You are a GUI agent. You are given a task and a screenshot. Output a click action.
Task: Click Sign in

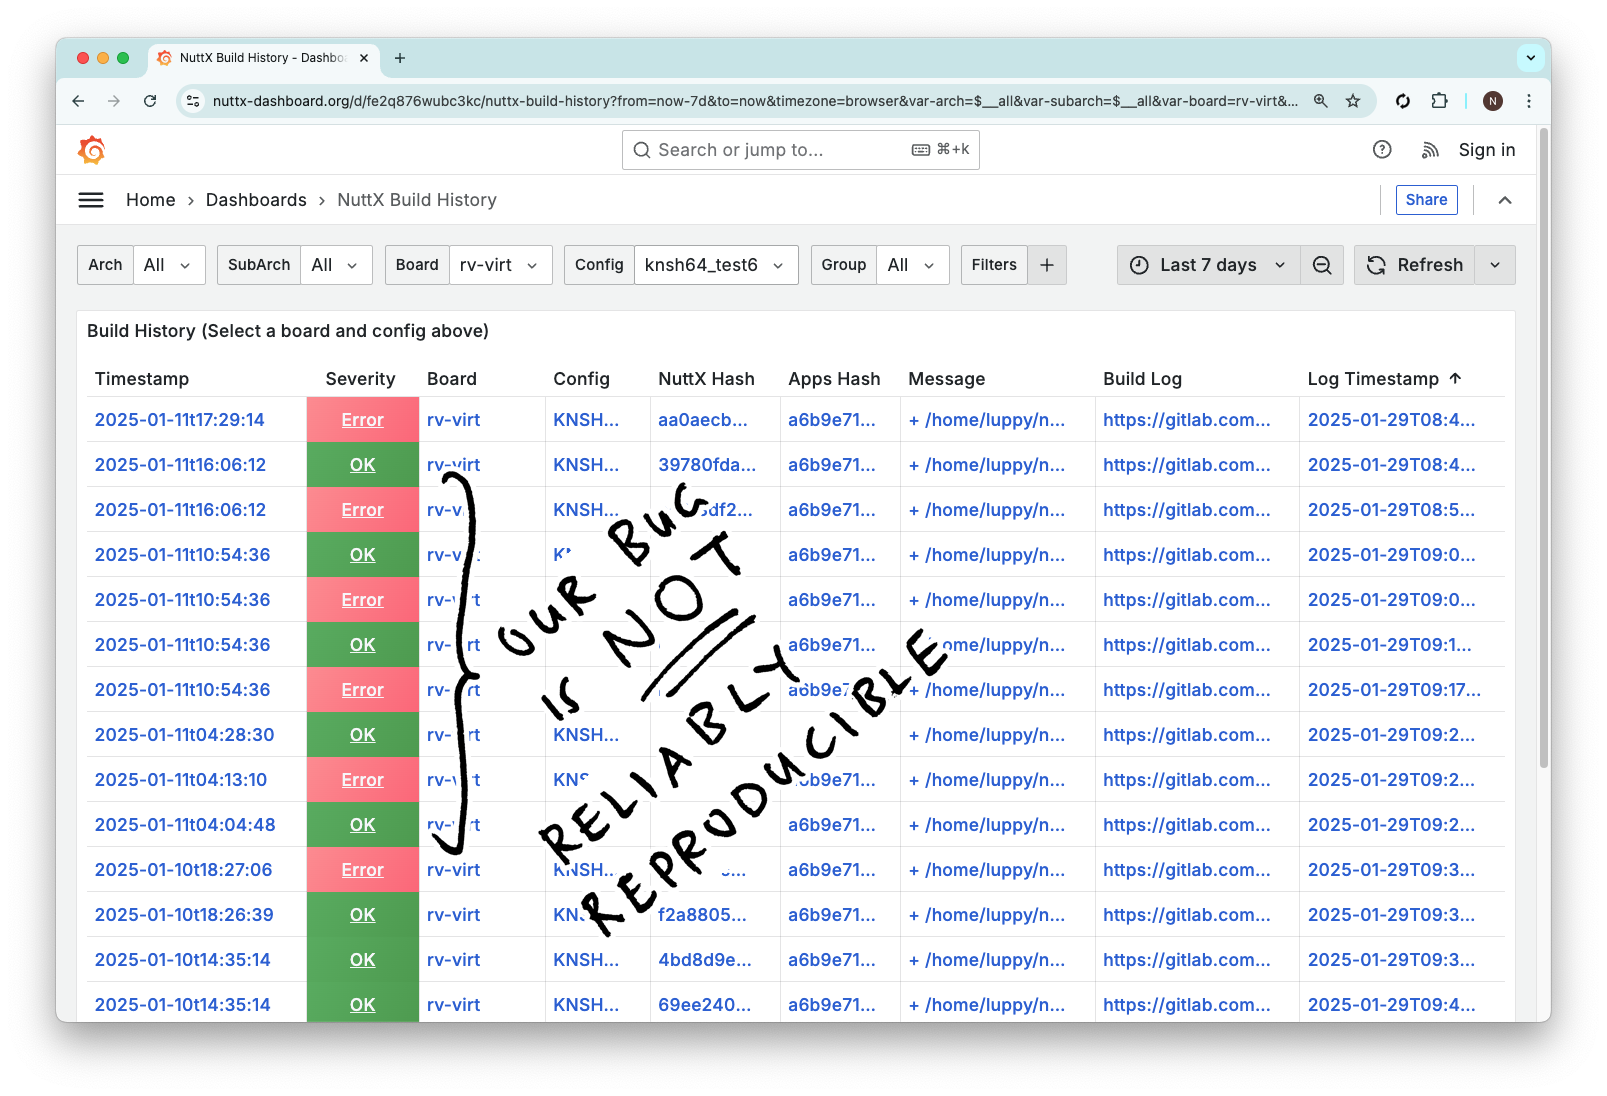click(1487, 150)
